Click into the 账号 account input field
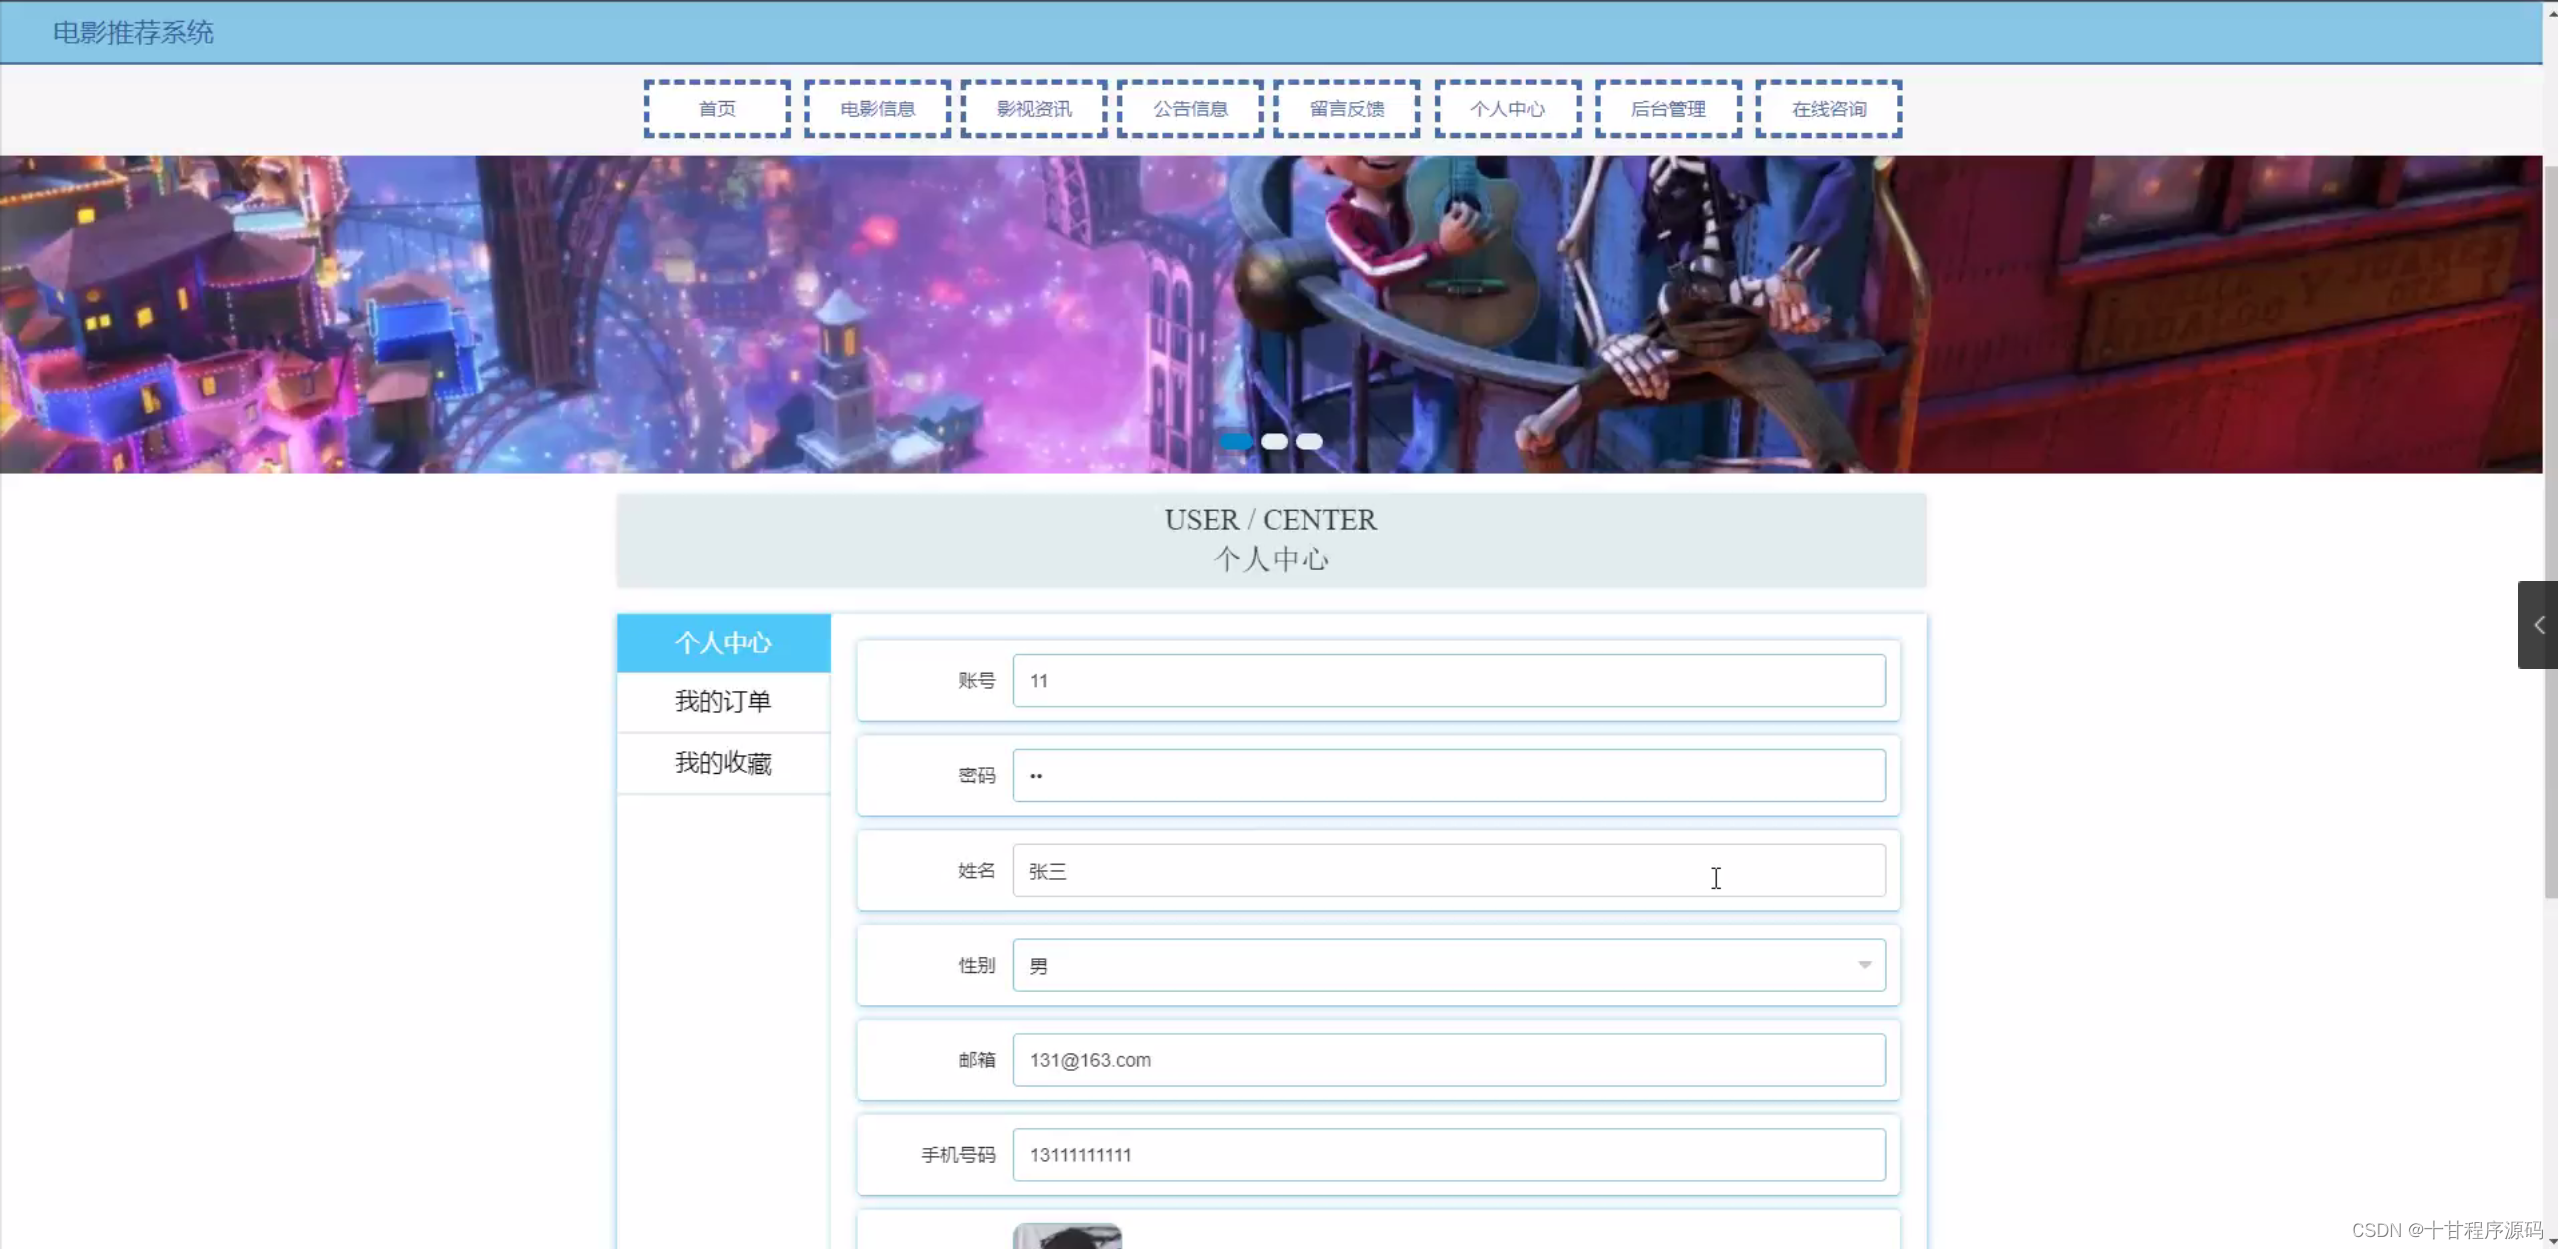Image resolution: width=2558 pixels, height=1249 pixels. (1448, 680)
